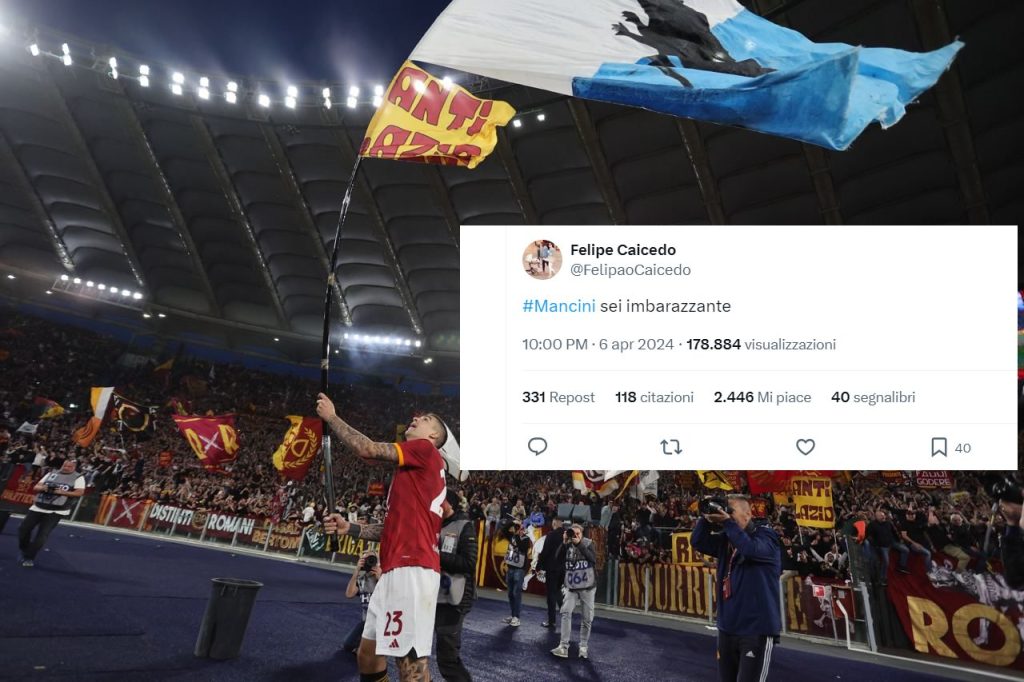The width and height of the screenshot is (1024, 682).
Task: Open the @FelipaoCaicedo handle link
Action: click(630, 270)
